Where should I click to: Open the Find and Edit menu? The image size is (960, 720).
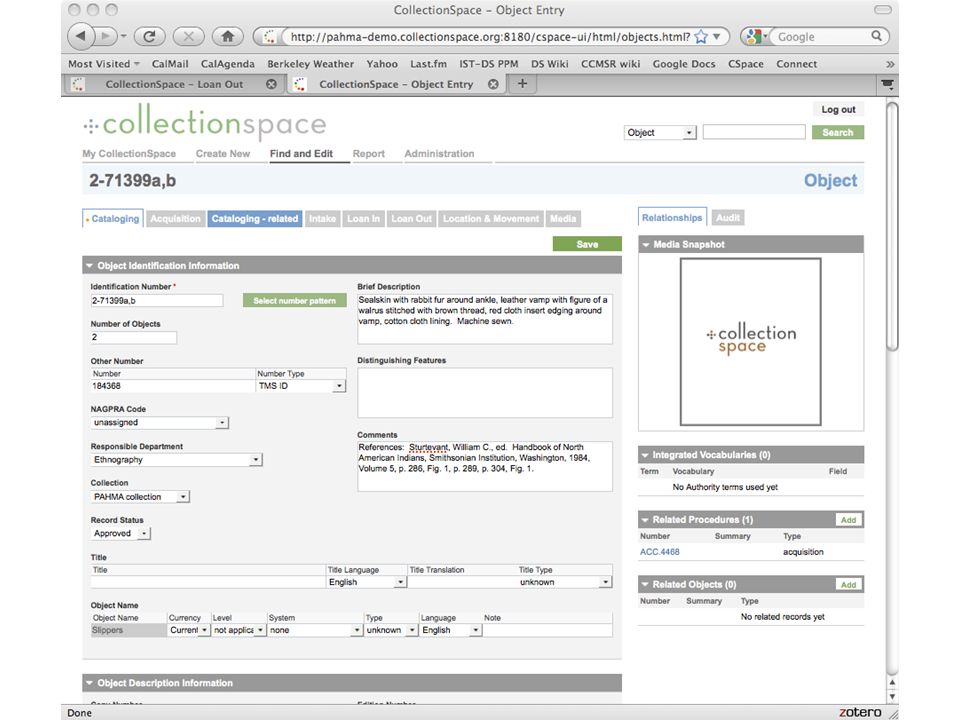coord(301,154)
